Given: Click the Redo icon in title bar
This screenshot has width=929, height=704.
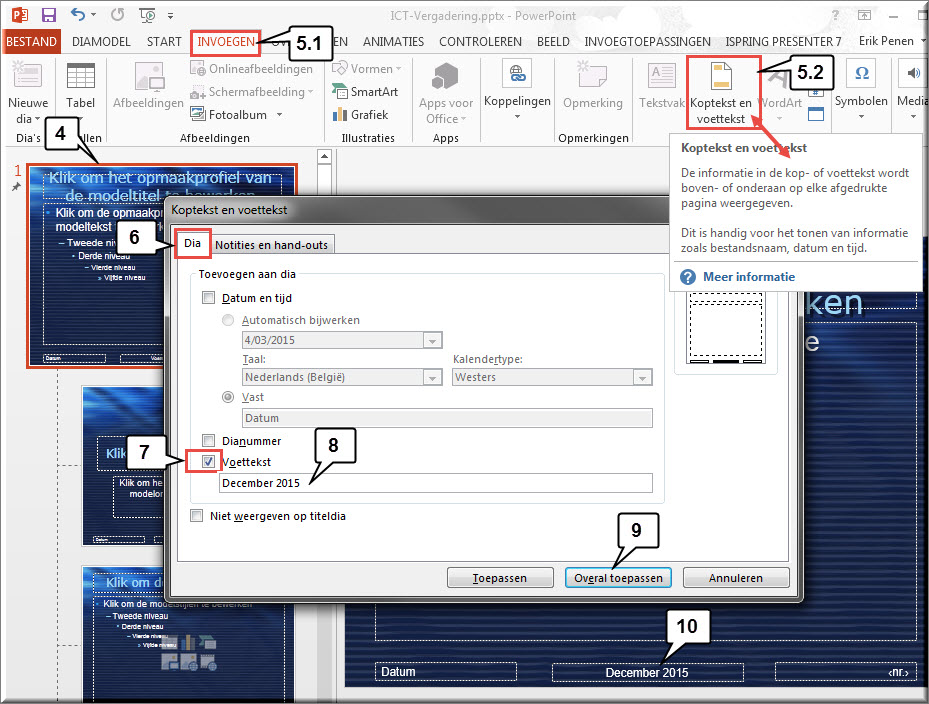Looking at the screenshot, I should click(117, 14).
